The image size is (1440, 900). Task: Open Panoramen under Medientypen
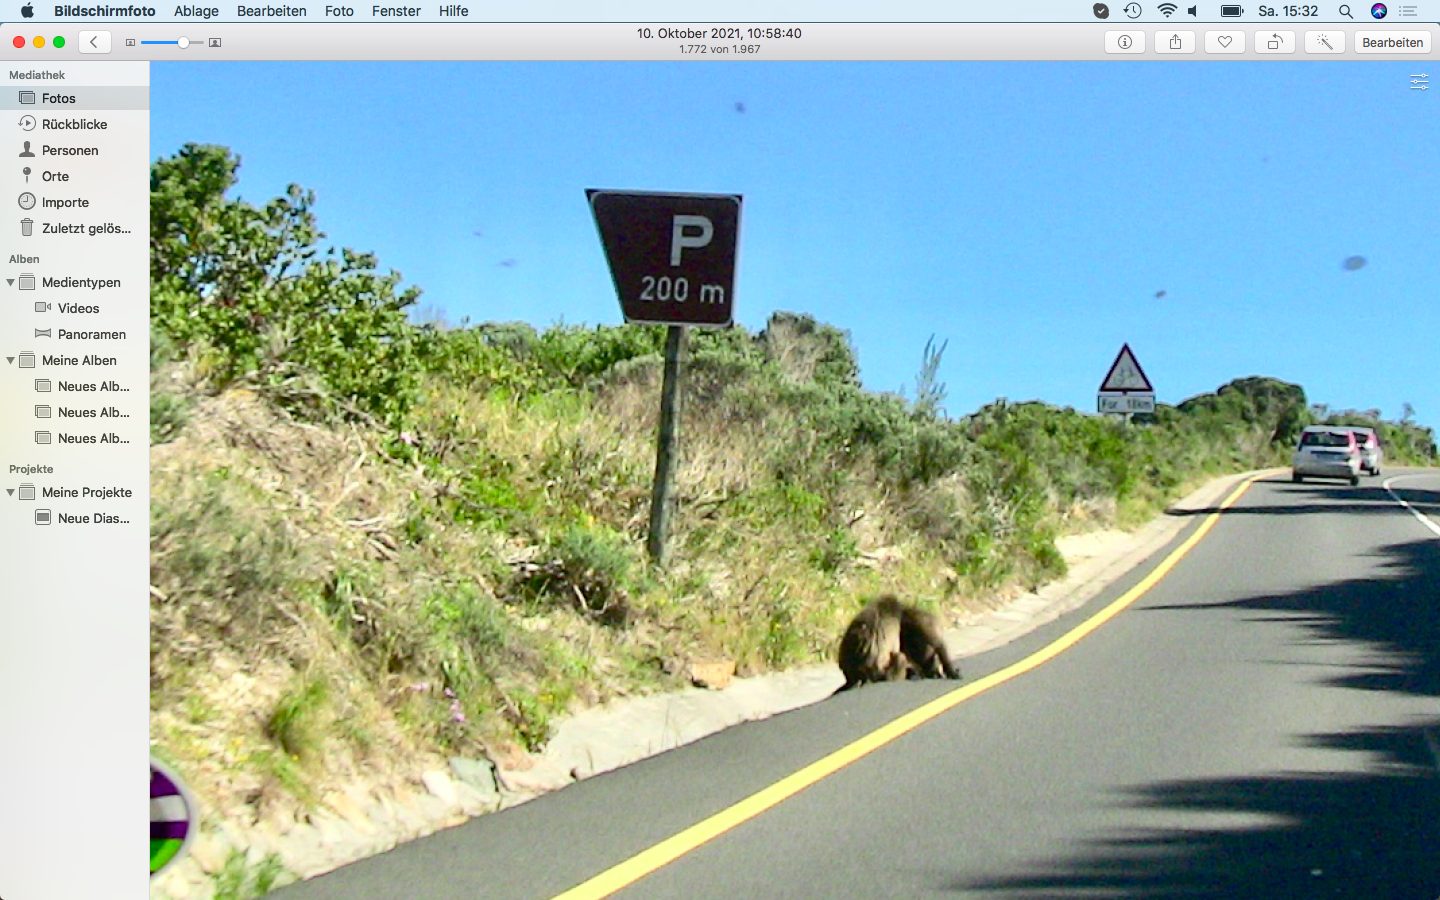click(91, 334)
